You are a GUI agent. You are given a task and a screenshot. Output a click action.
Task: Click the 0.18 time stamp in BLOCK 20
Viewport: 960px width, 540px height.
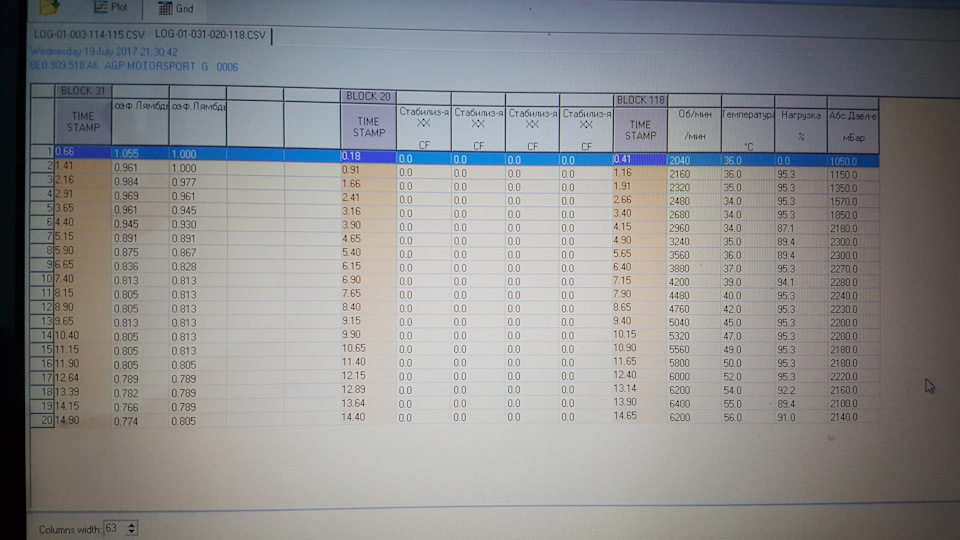click(368, 156)
